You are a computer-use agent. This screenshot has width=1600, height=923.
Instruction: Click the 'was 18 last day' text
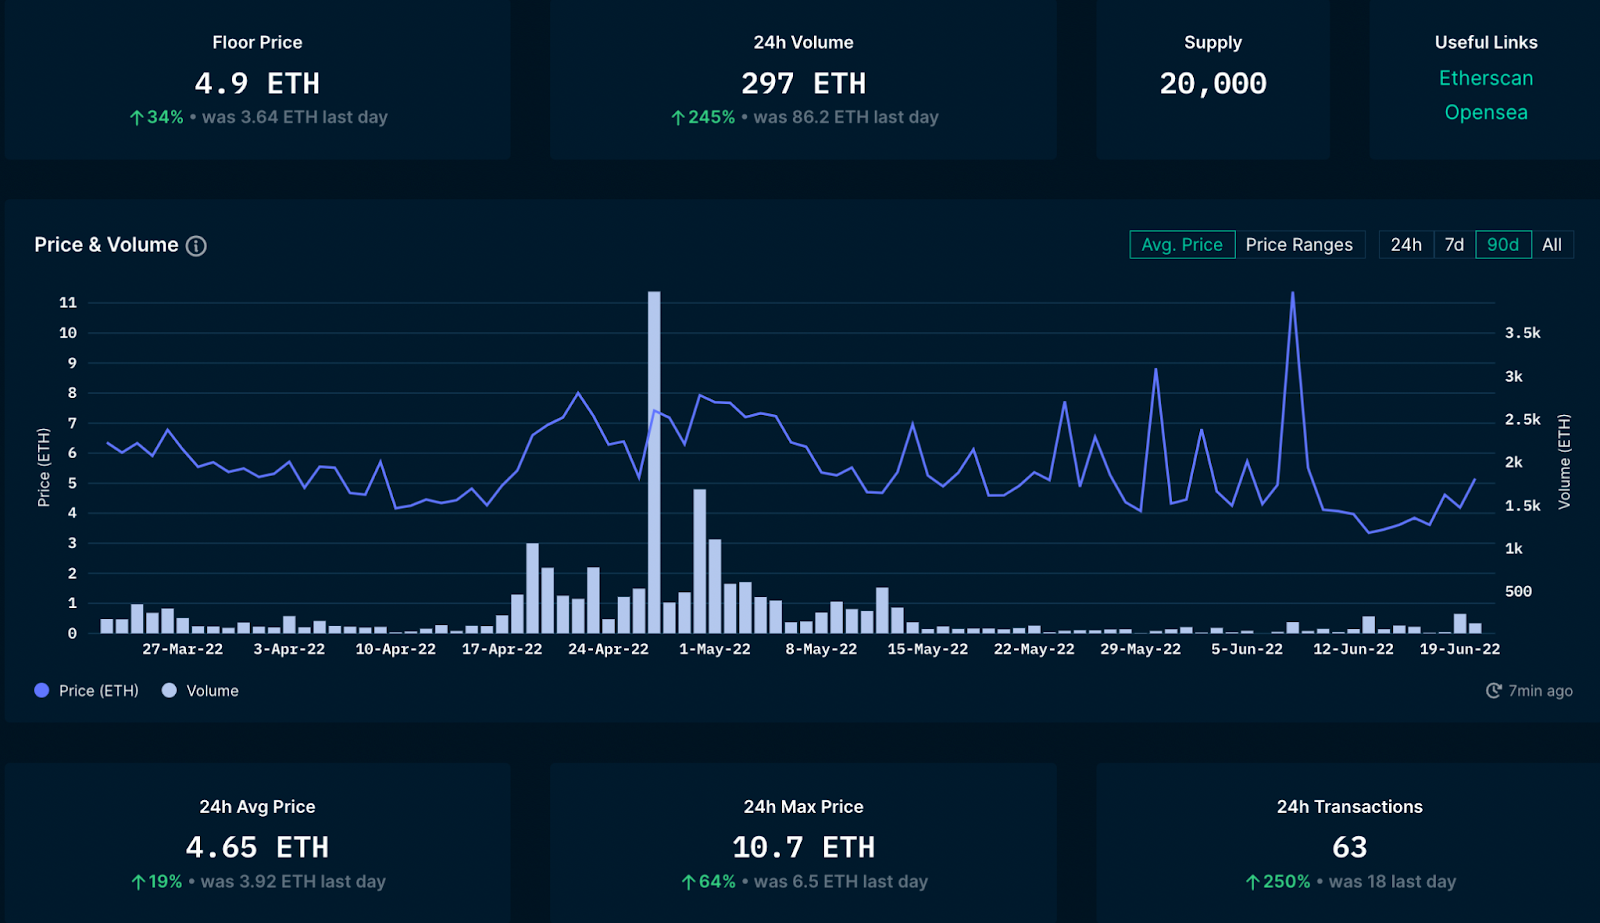pyautogui.click(x=1392, y=882)
